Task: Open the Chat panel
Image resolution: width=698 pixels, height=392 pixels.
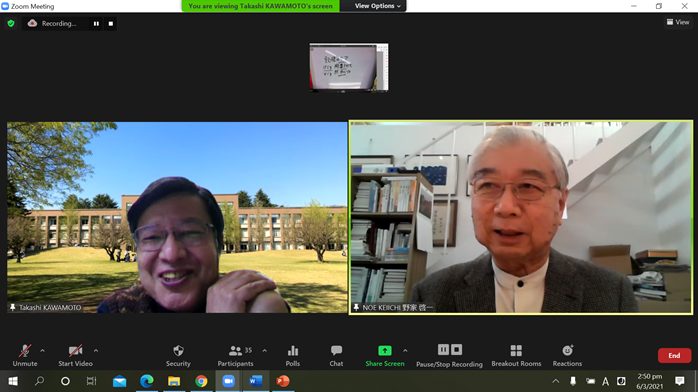Action: (336, 356)
